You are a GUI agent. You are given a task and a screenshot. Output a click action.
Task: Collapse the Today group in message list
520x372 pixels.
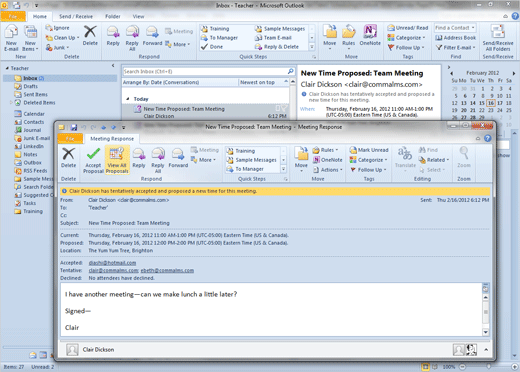128,99
